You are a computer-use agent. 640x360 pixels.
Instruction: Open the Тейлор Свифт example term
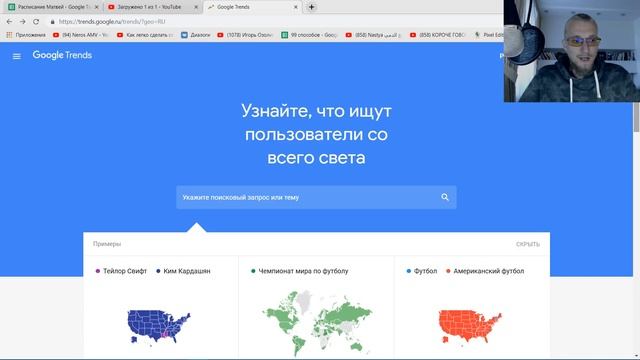pos(125,271)
